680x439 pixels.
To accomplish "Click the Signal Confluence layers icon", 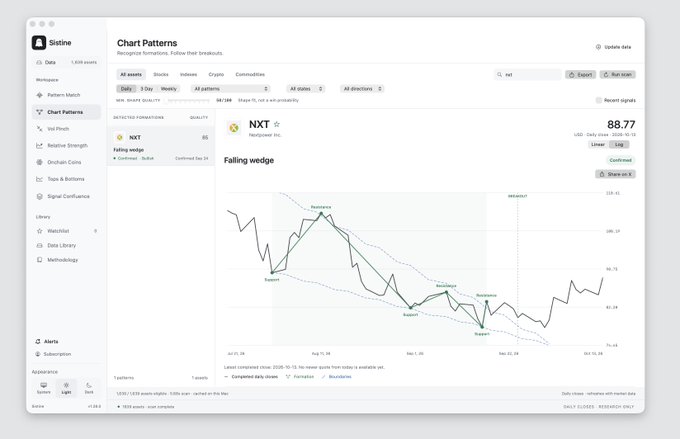I will 39,197.
